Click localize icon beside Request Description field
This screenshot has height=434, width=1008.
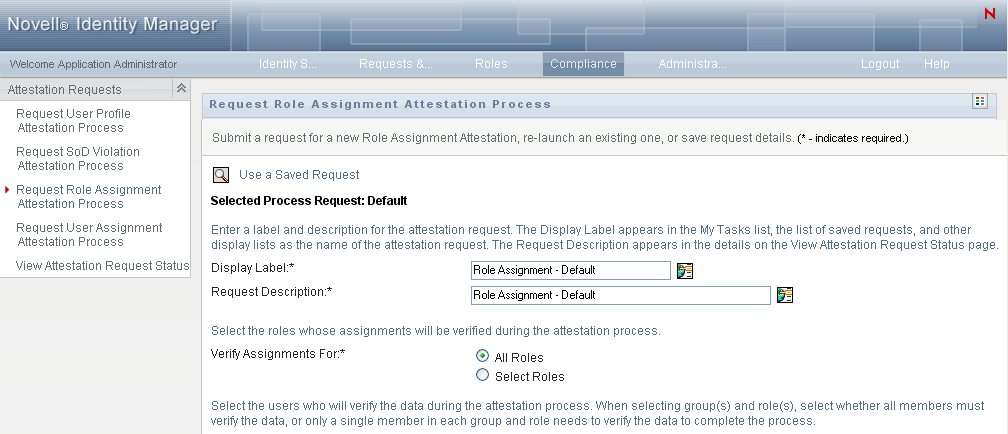(x=785, y=295)
